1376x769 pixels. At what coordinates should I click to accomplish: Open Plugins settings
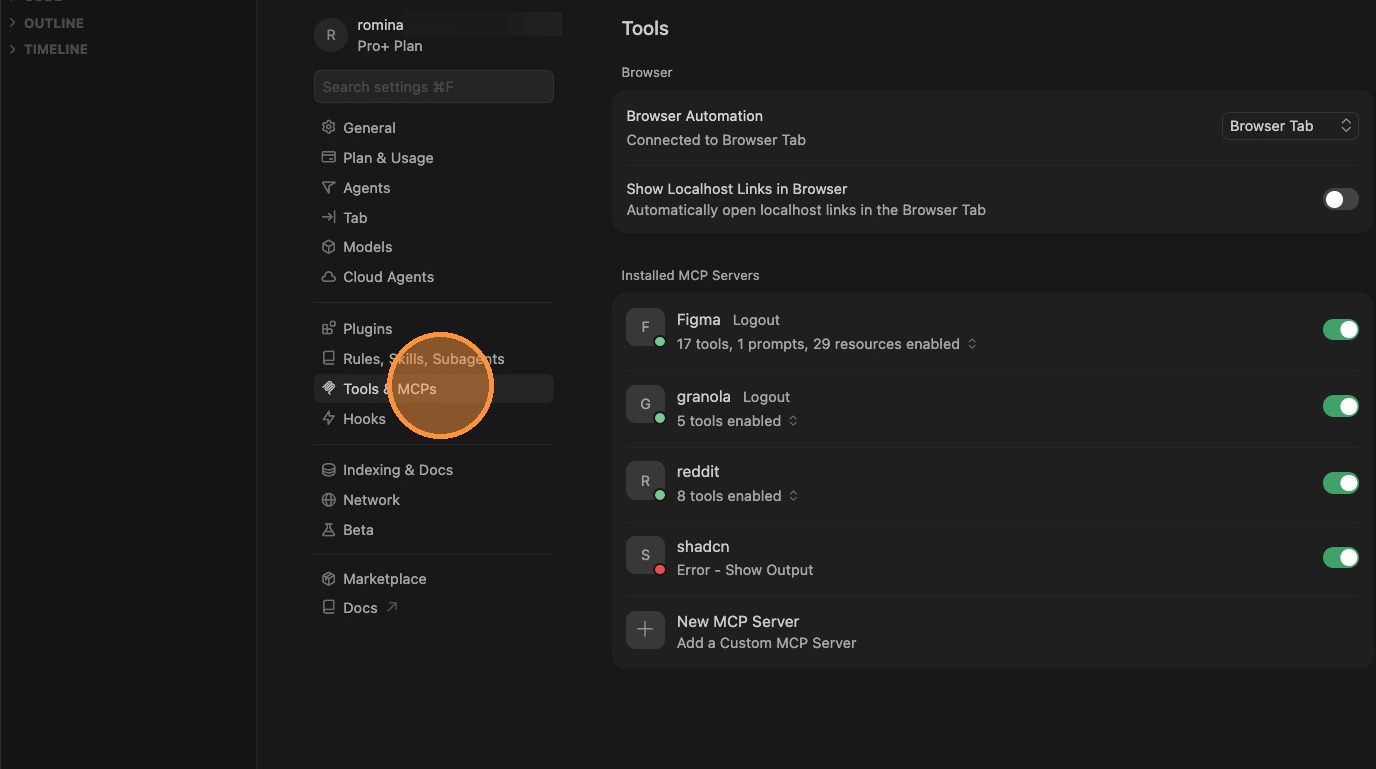point(433,328)
